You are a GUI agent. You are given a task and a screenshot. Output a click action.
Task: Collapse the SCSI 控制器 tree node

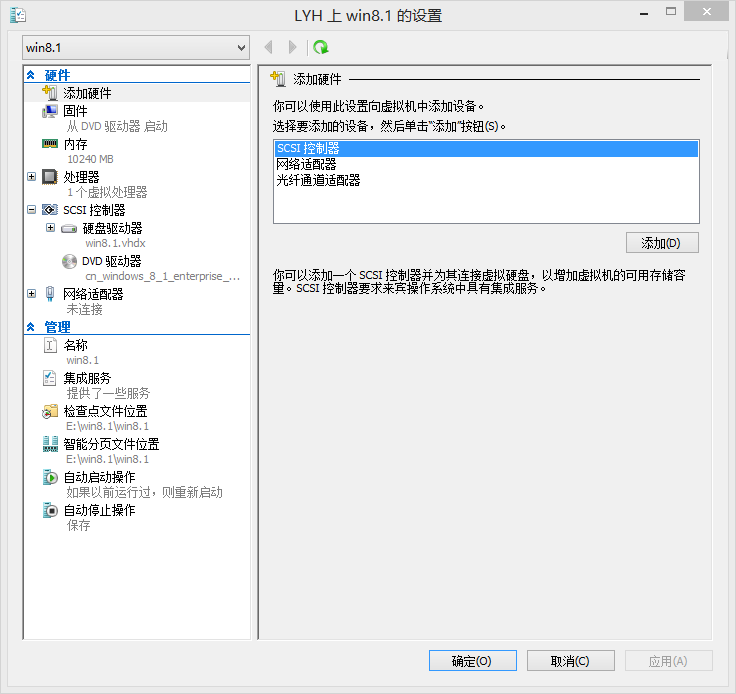[x=31, y=209]
